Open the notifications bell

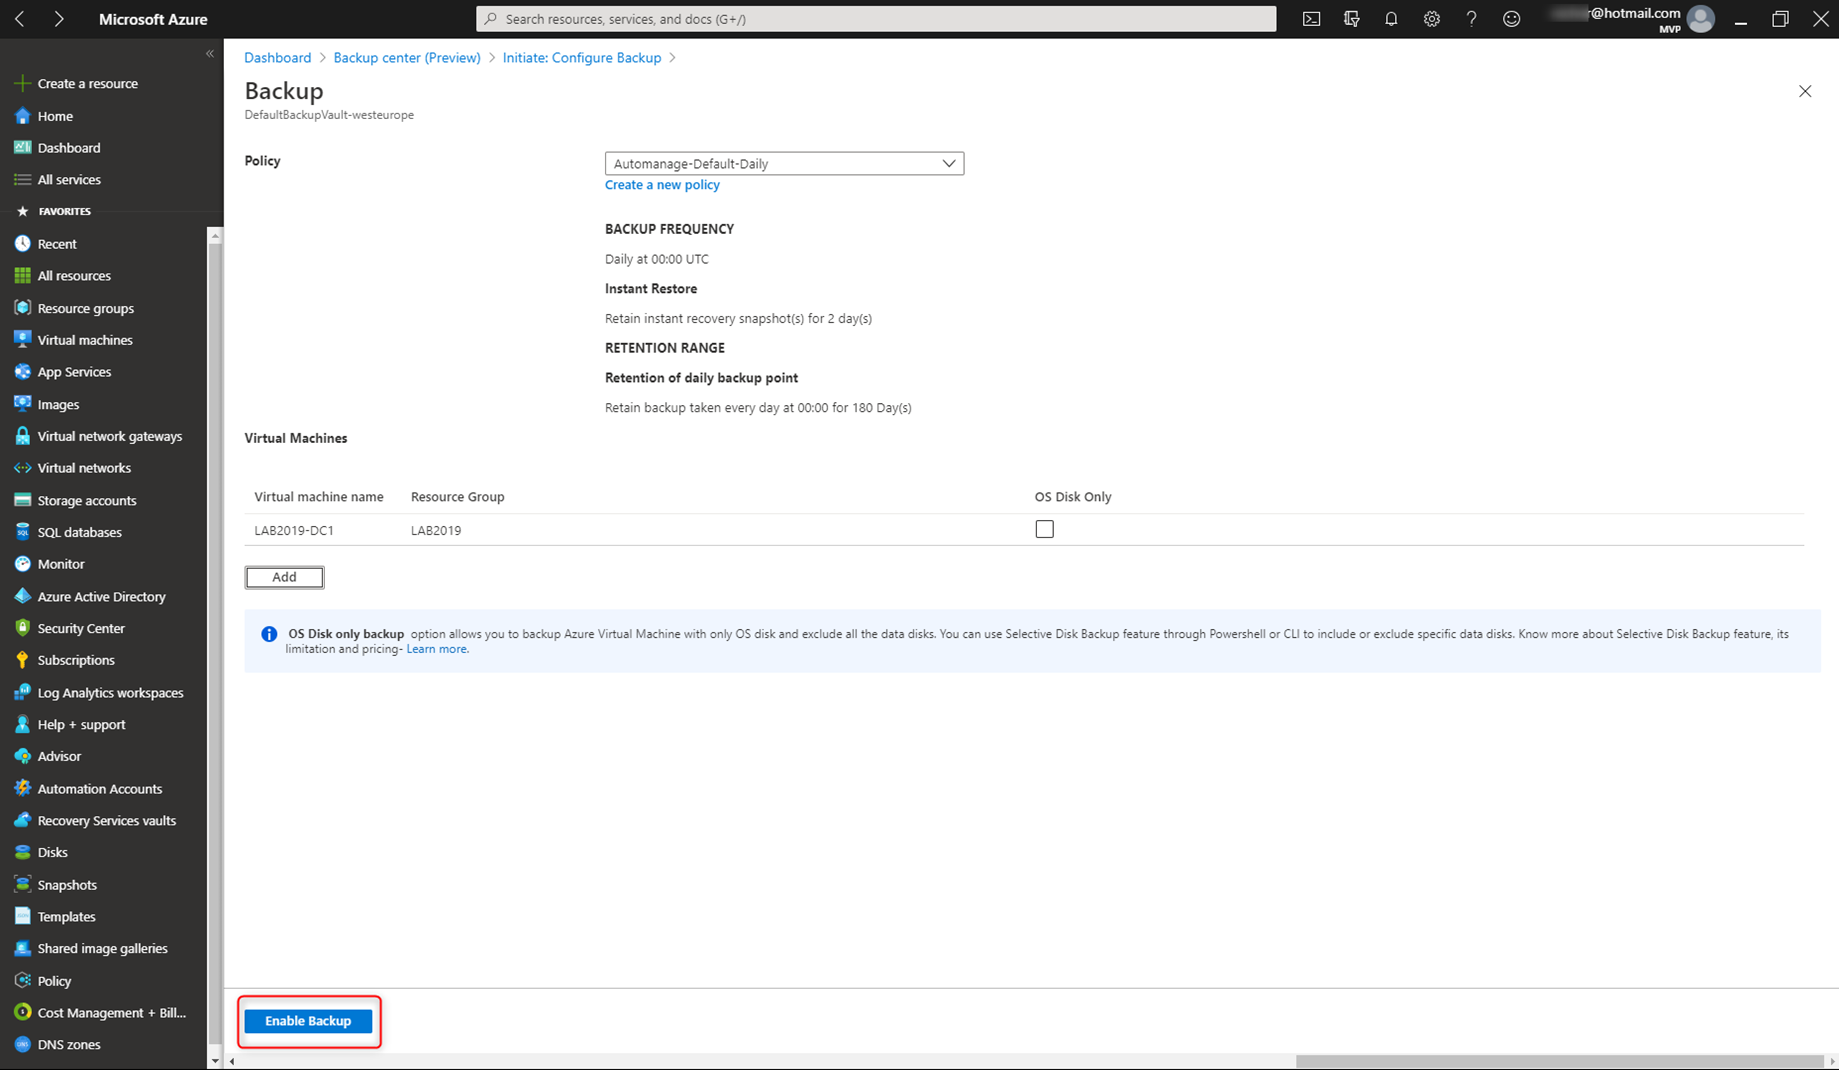click(1391, 19)
